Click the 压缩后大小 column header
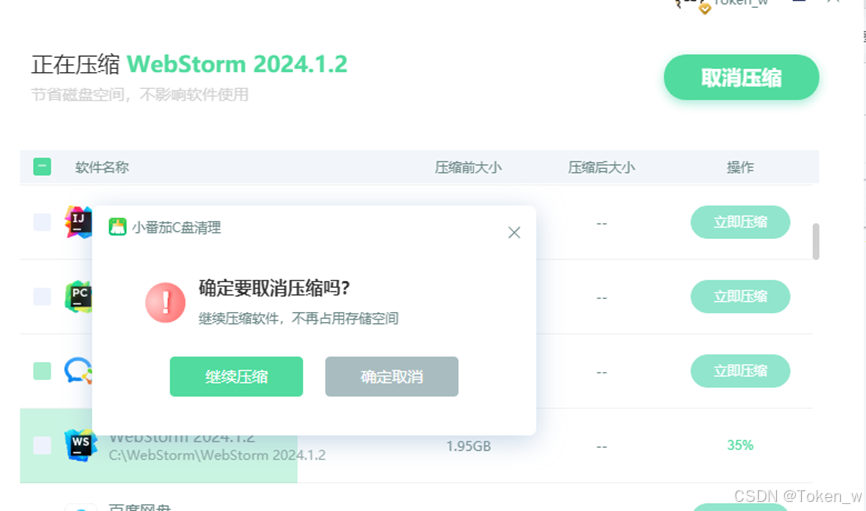Screen dimensions: 866x511 click(x=601, y=167)
